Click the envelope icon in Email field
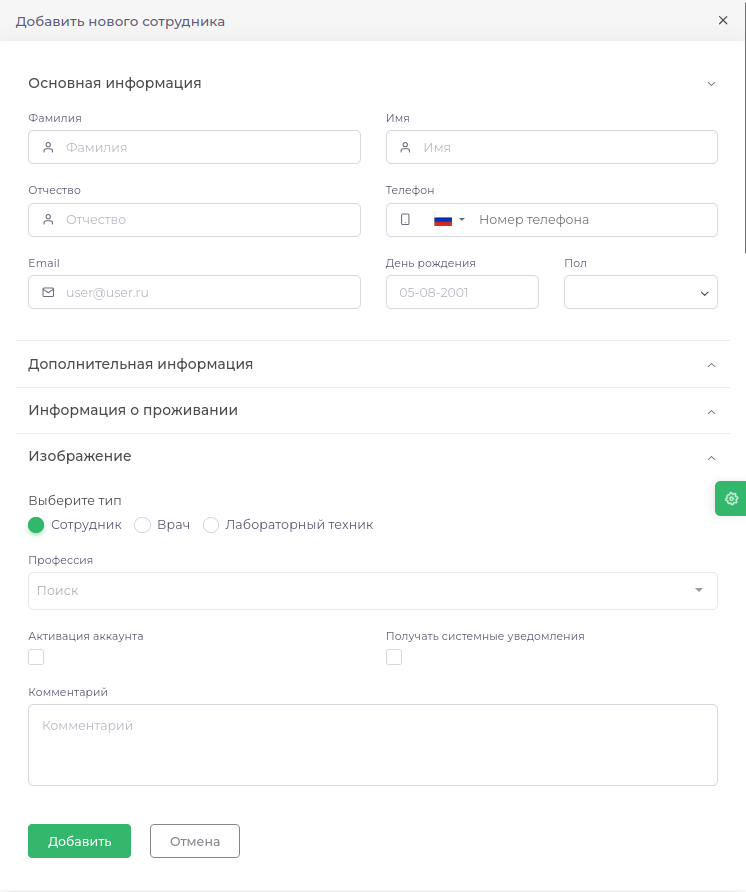The image size is (746, 892). pos(48,292)
